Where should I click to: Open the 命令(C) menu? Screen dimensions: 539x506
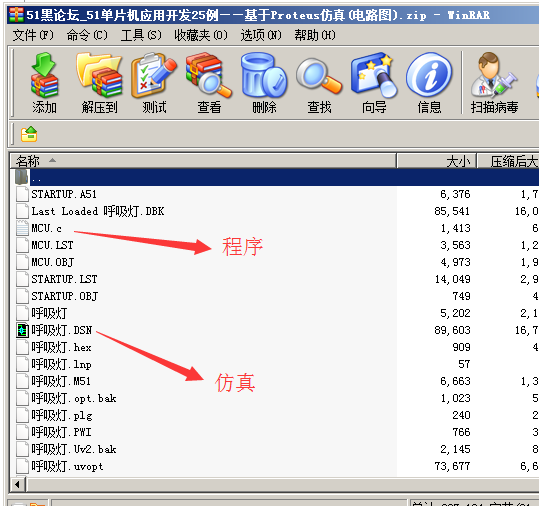pyautogui.click(x=87, y=35)
